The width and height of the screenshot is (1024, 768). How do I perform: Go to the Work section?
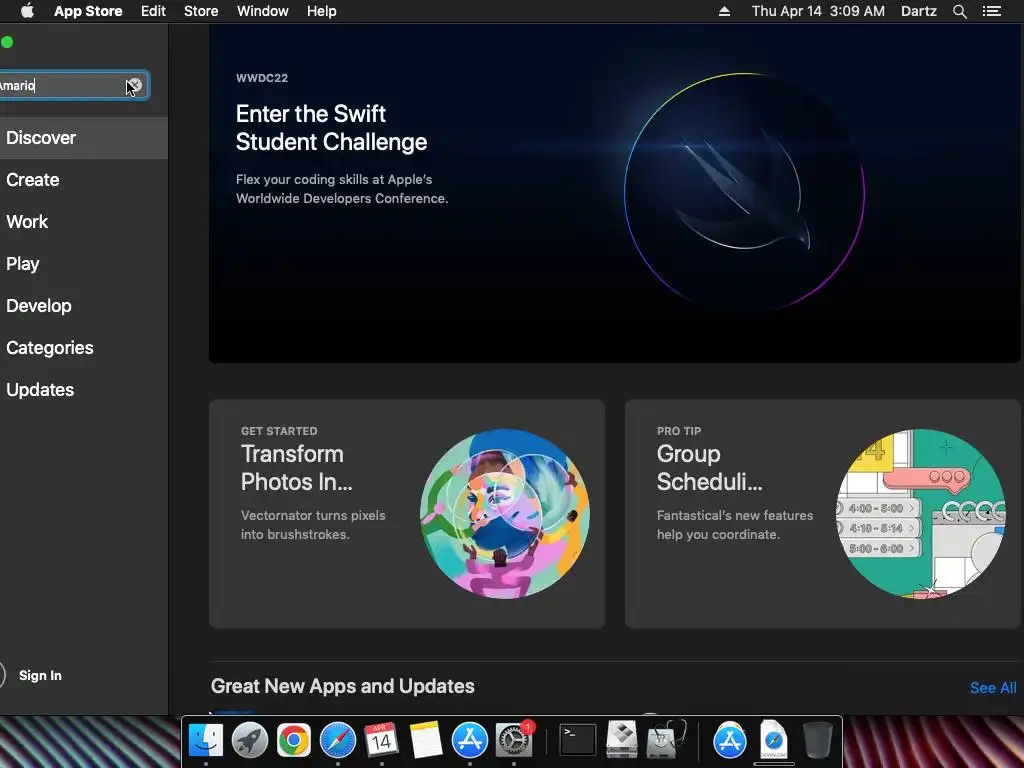pos(84,221)
